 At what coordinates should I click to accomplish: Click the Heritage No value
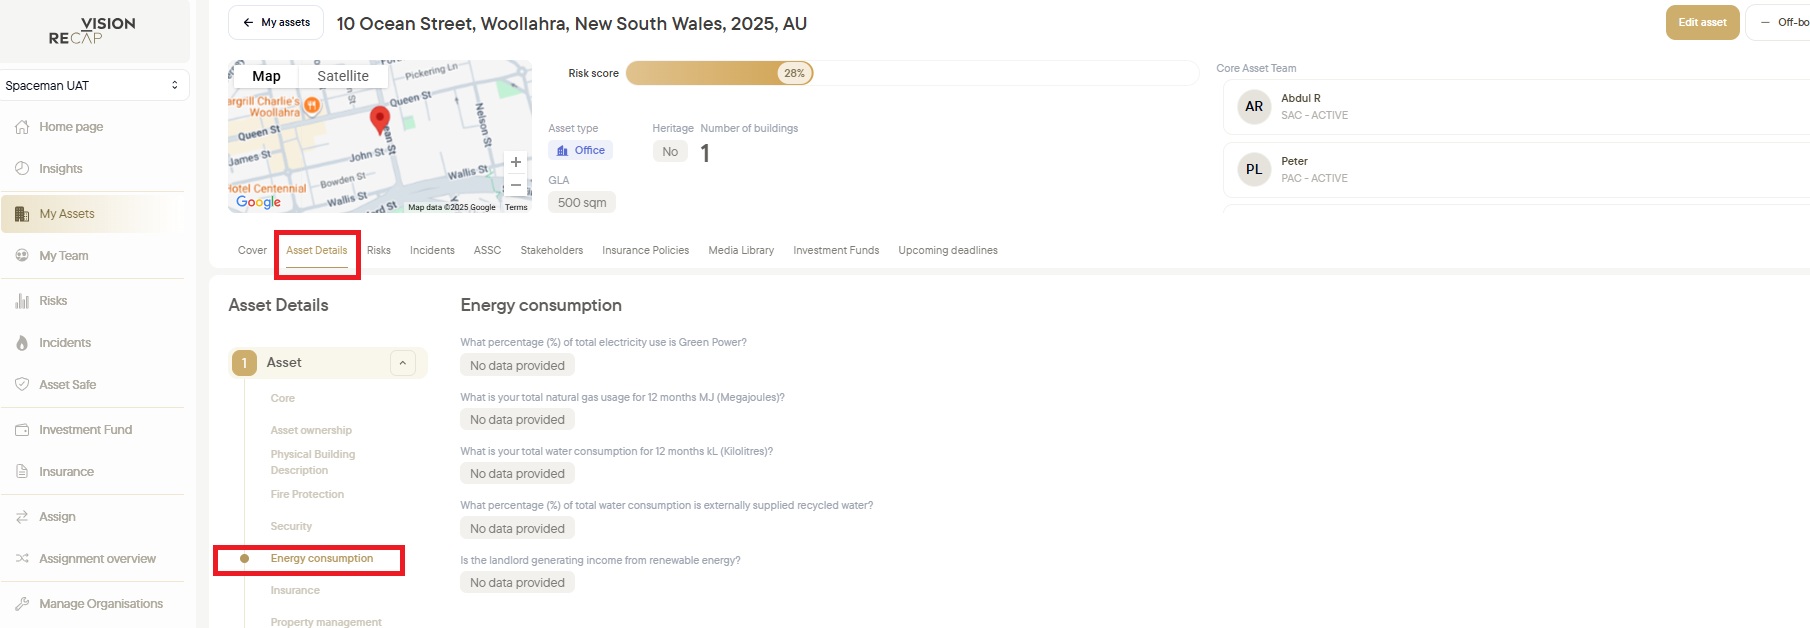pyautogui.click(x=670, y=152)
